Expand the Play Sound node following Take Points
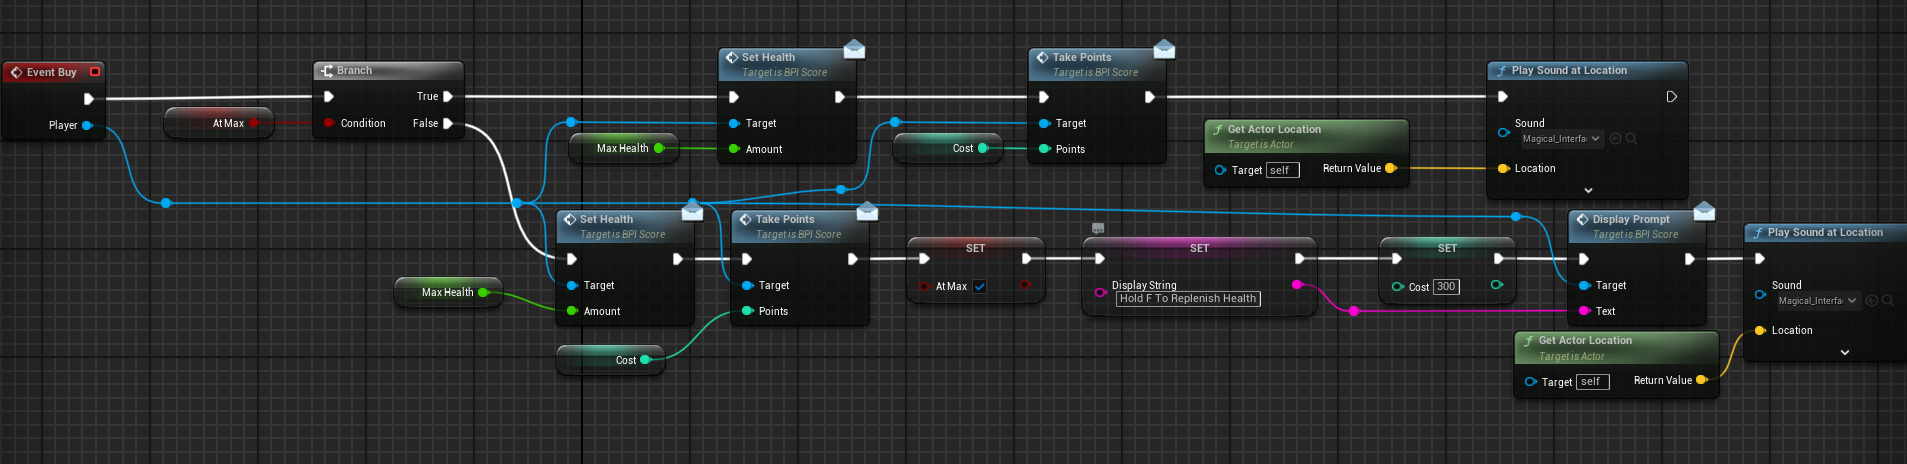Screen dimensions: 1907x464 (1588, 190)
